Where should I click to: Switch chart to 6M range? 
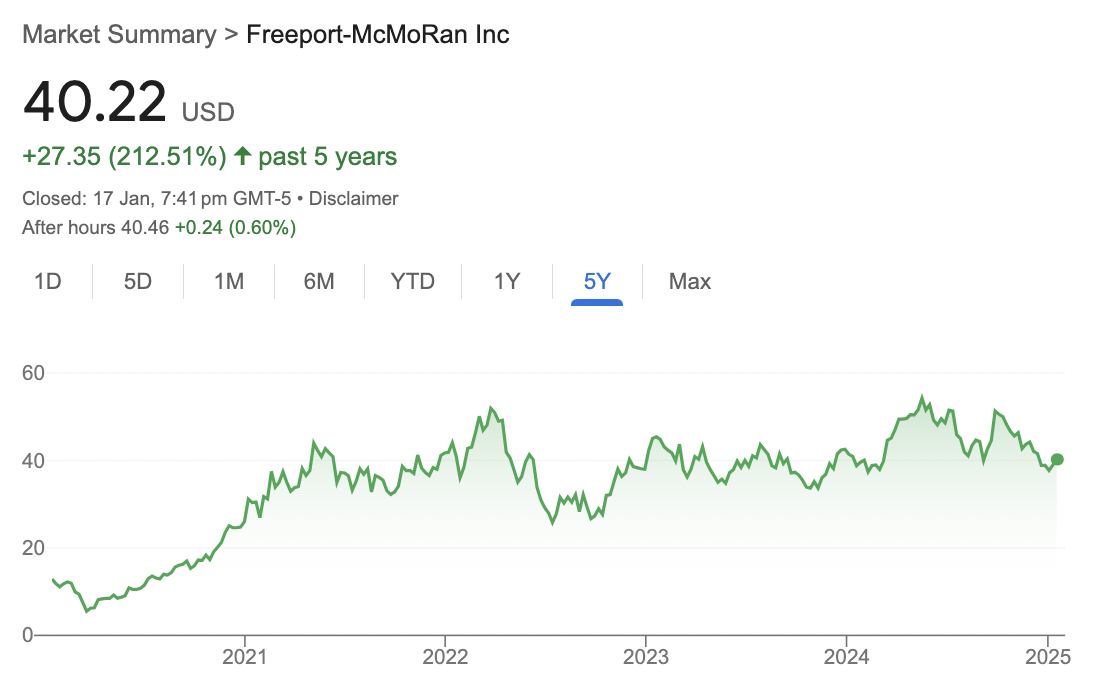(x=319, y=282)
